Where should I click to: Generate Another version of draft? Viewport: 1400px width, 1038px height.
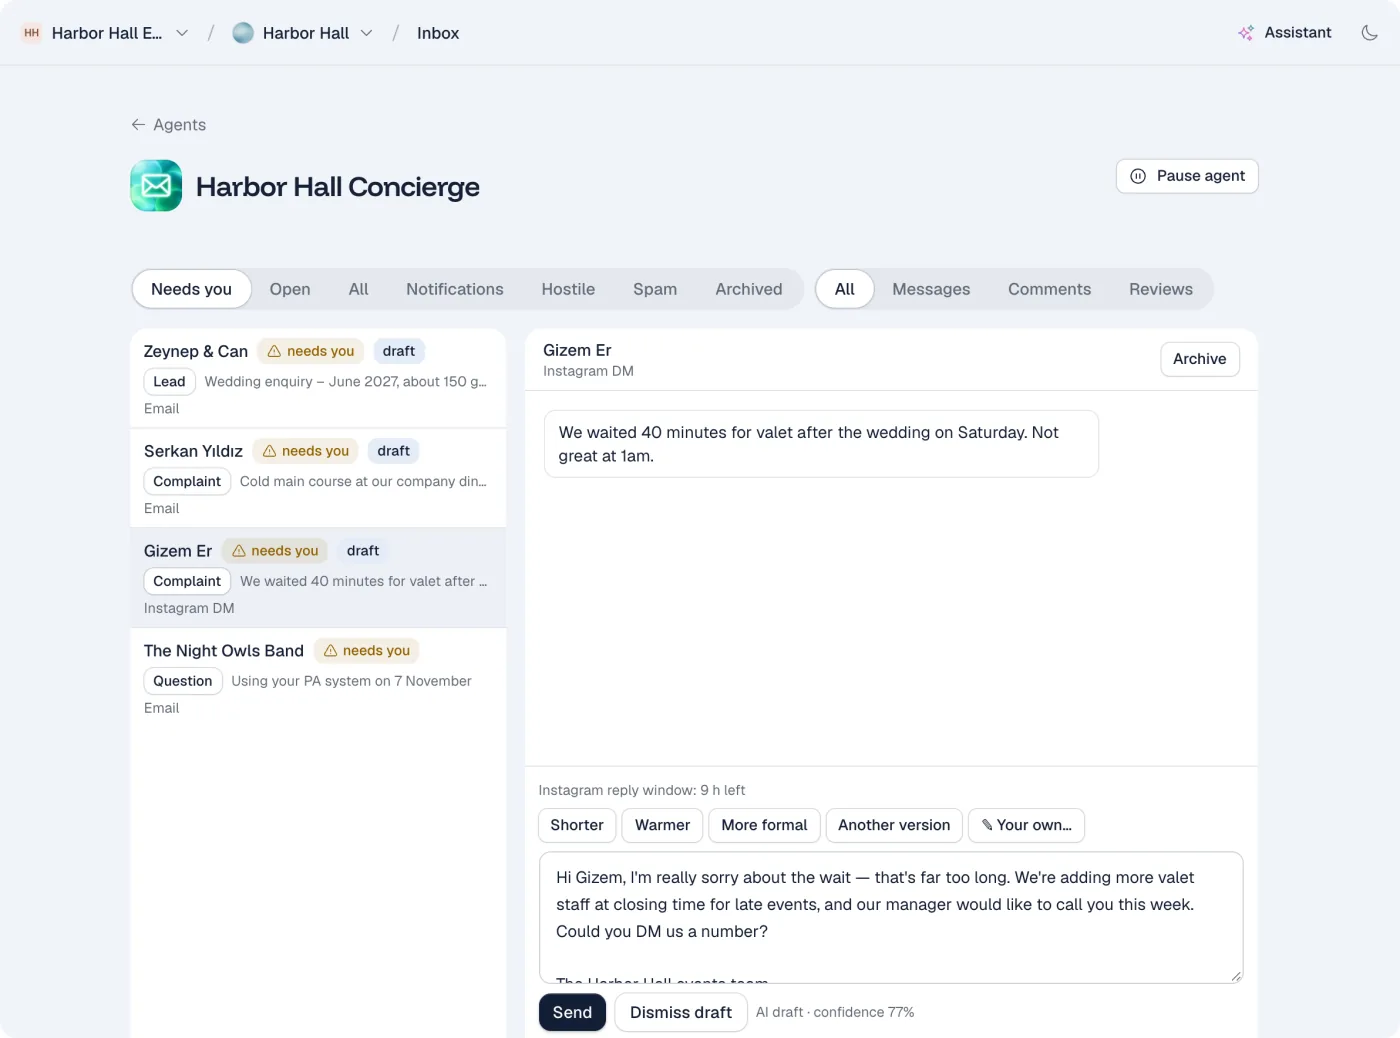tap(894, 825)
